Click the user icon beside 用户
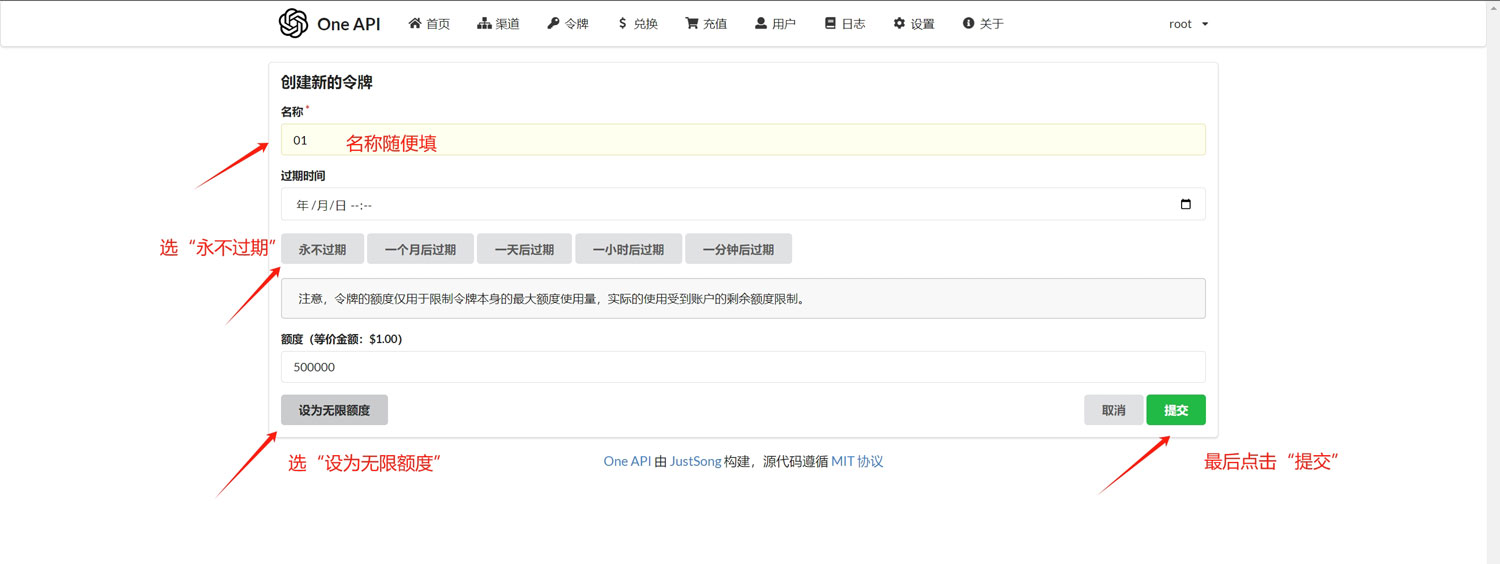This screenshot has width=1500, height=564. [x=761, y=23]
